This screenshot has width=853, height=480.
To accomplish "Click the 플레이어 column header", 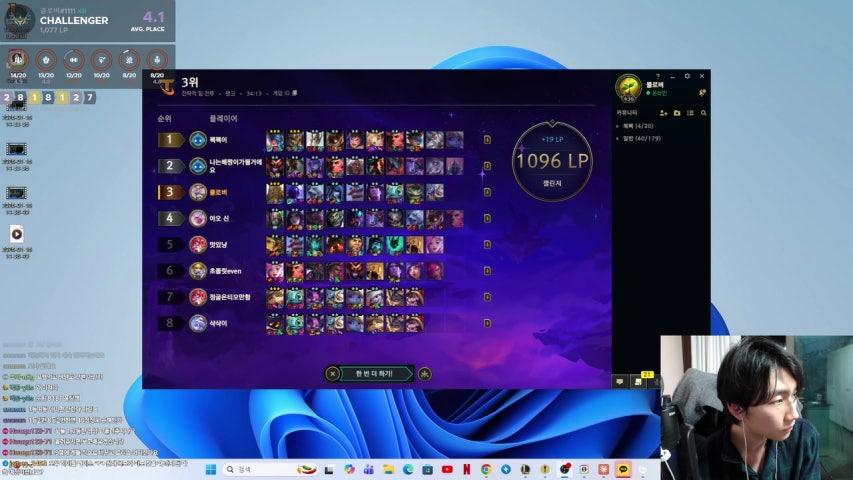I will point(224,119).
